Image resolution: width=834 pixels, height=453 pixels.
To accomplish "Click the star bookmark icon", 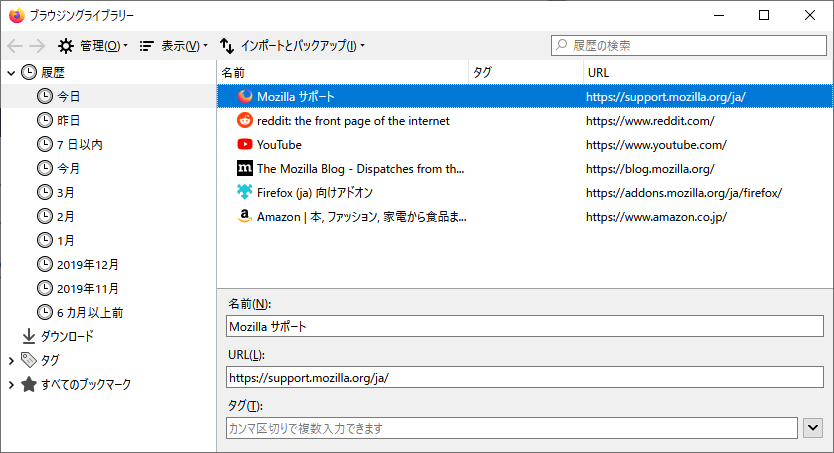I will 29,384.
